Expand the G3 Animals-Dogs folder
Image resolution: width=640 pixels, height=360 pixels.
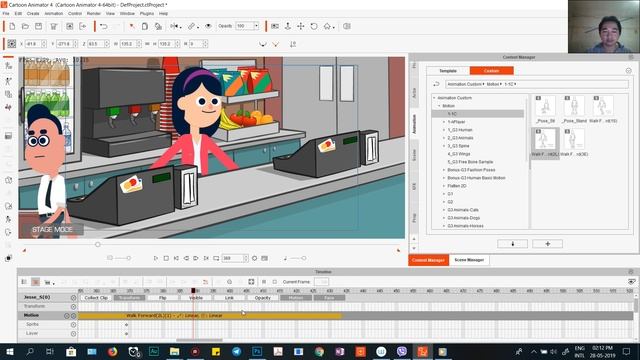tap(444, 218)
